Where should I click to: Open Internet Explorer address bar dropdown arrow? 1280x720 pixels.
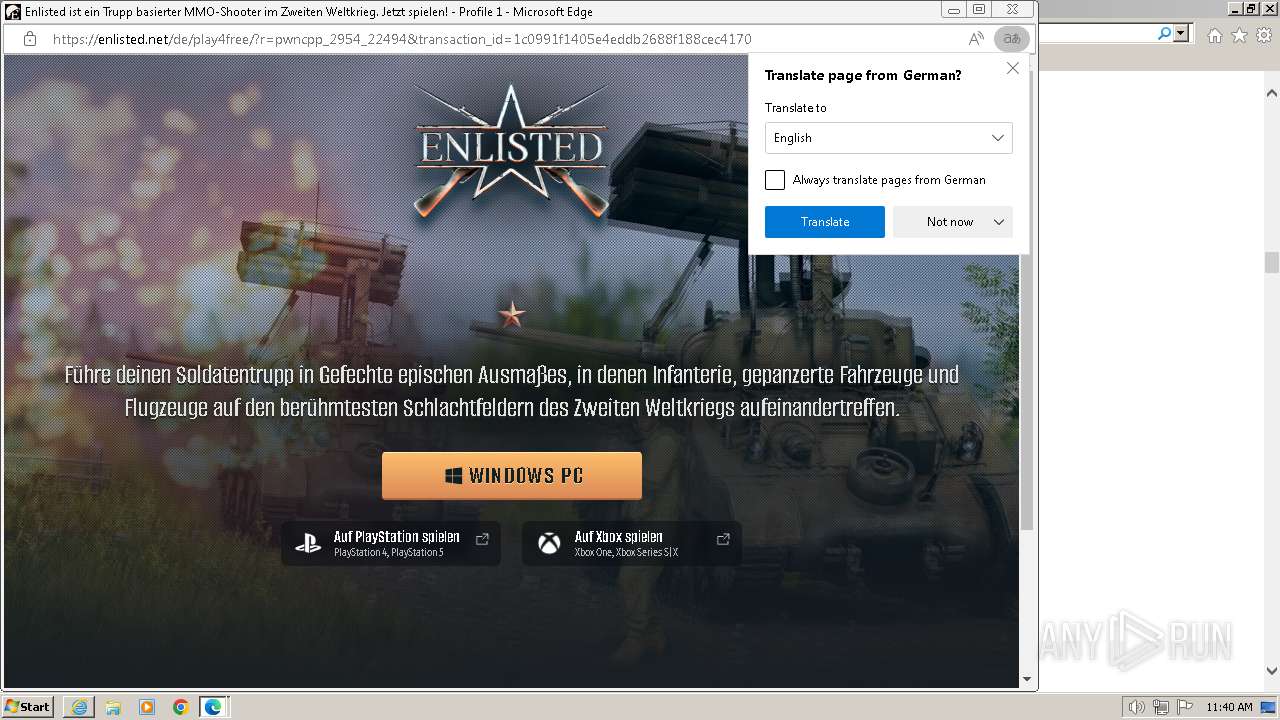coord(1181,33)
